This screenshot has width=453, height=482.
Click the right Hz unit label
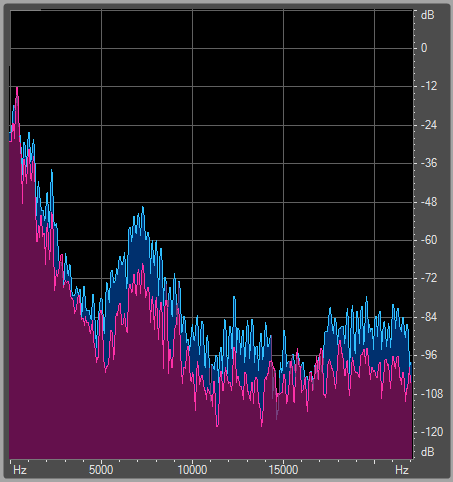[x=402, y=470]
